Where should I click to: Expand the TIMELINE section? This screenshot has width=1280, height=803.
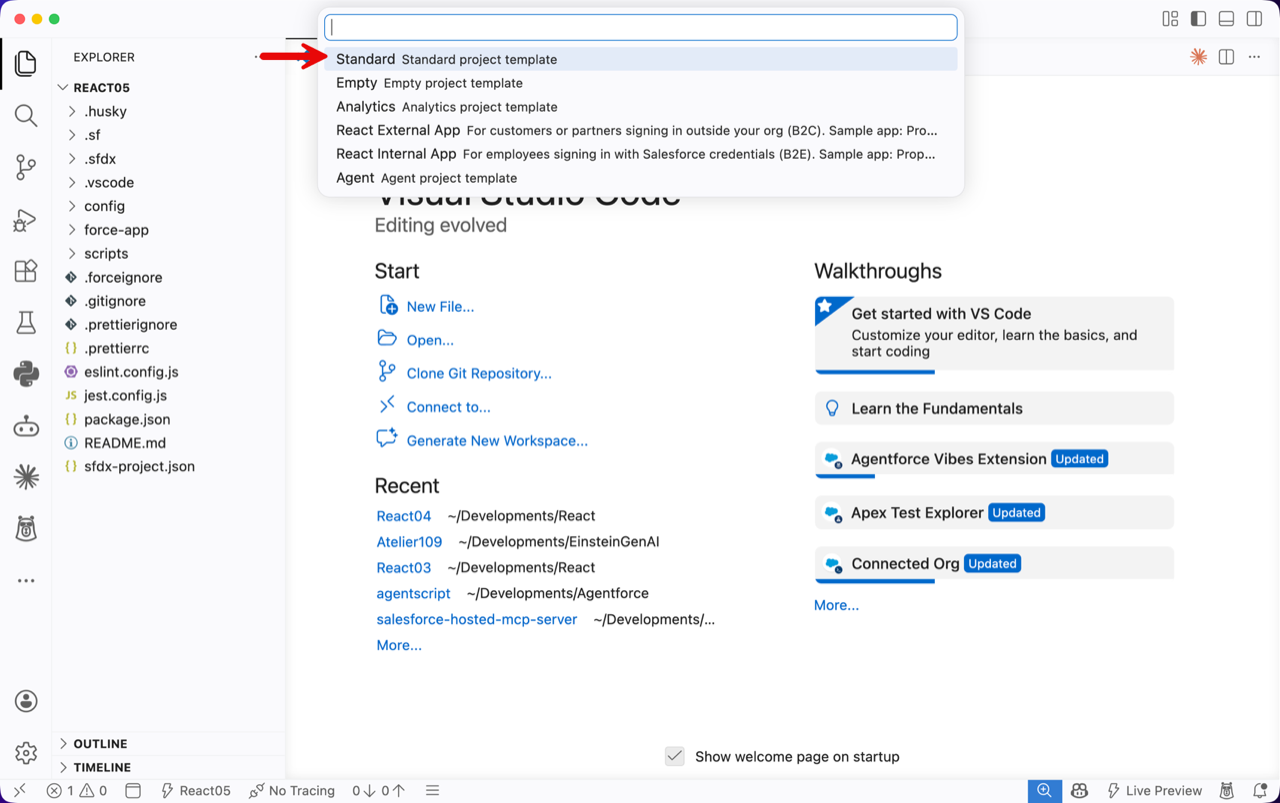102,767
